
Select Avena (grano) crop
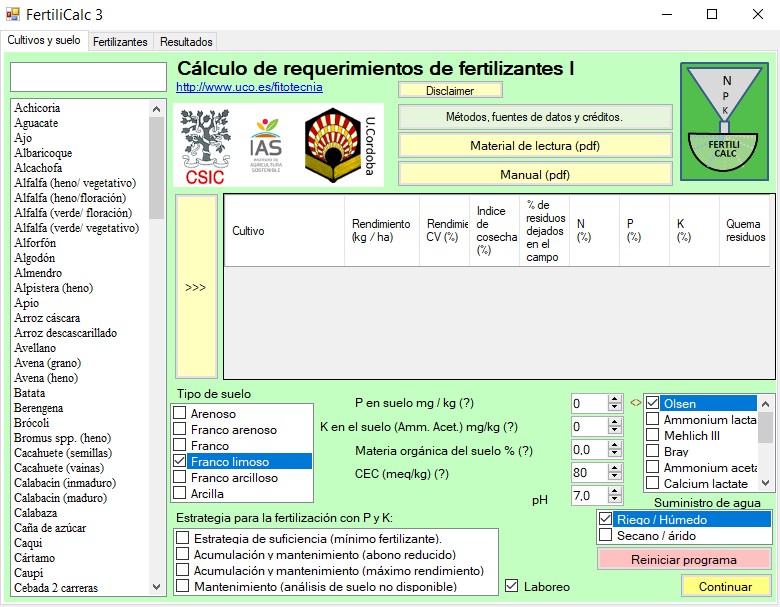click(x=48, y=363)
